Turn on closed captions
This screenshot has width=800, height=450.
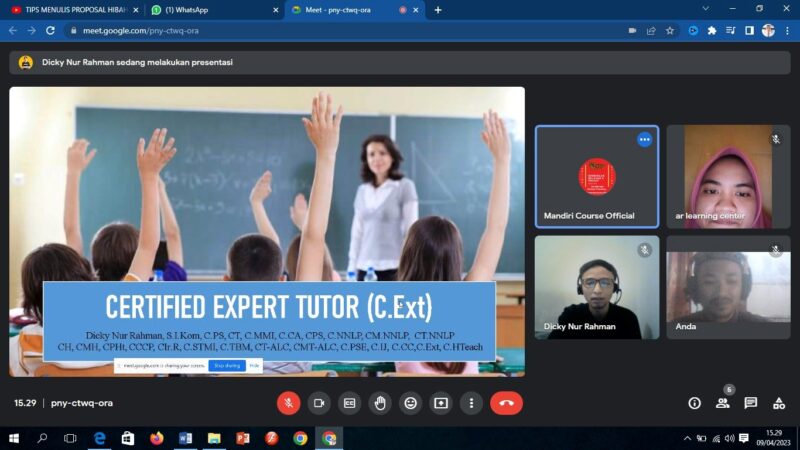(350, 403)
